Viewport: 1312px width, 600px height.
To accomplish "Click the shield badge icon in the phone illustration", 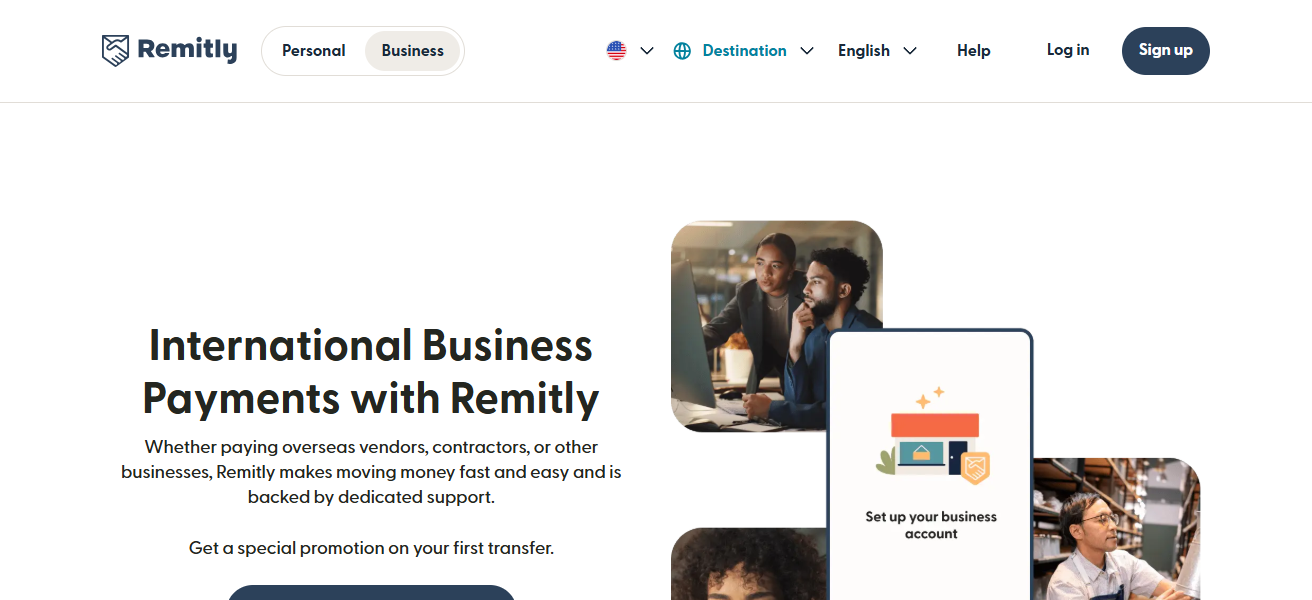I will tap(973, 468).
